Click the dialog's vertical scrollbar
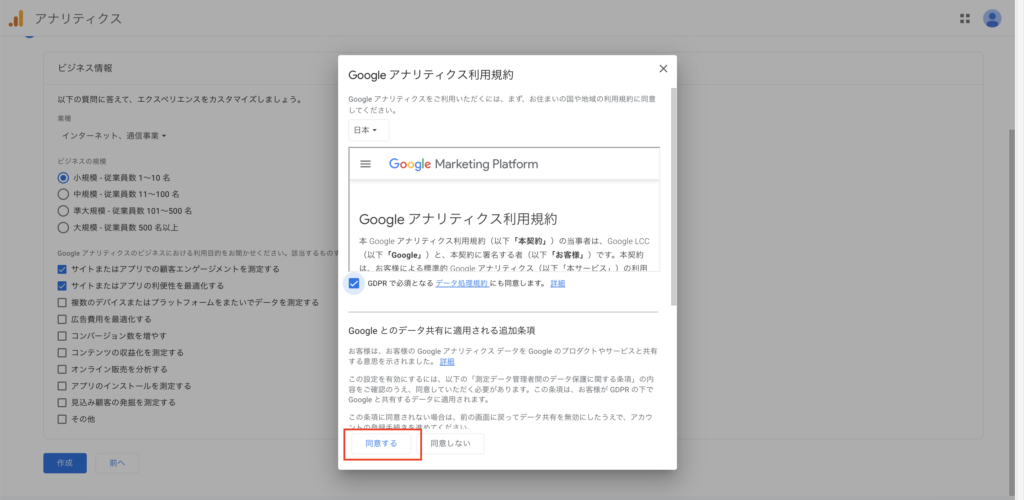This screenshot has width=1024, height=500. [x=673, y=196]
